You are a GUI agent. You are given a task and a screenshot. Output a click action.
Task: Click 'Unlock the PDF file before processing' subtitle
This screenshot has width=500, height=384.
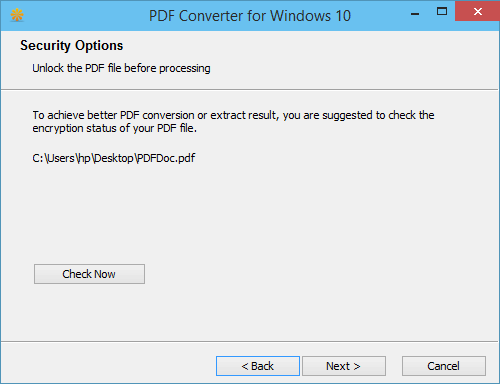[121, 68]
